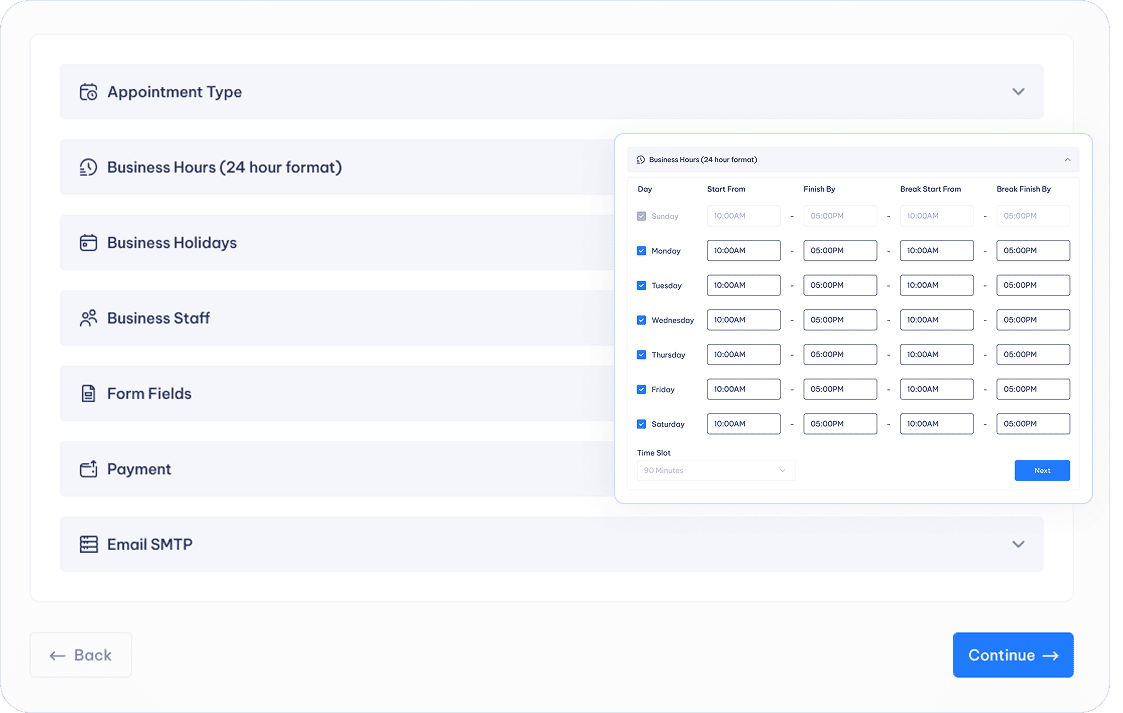This screenshot has height=713, width=1123.
Task: Click the Next button in Business Hours
Action: 1042,470
